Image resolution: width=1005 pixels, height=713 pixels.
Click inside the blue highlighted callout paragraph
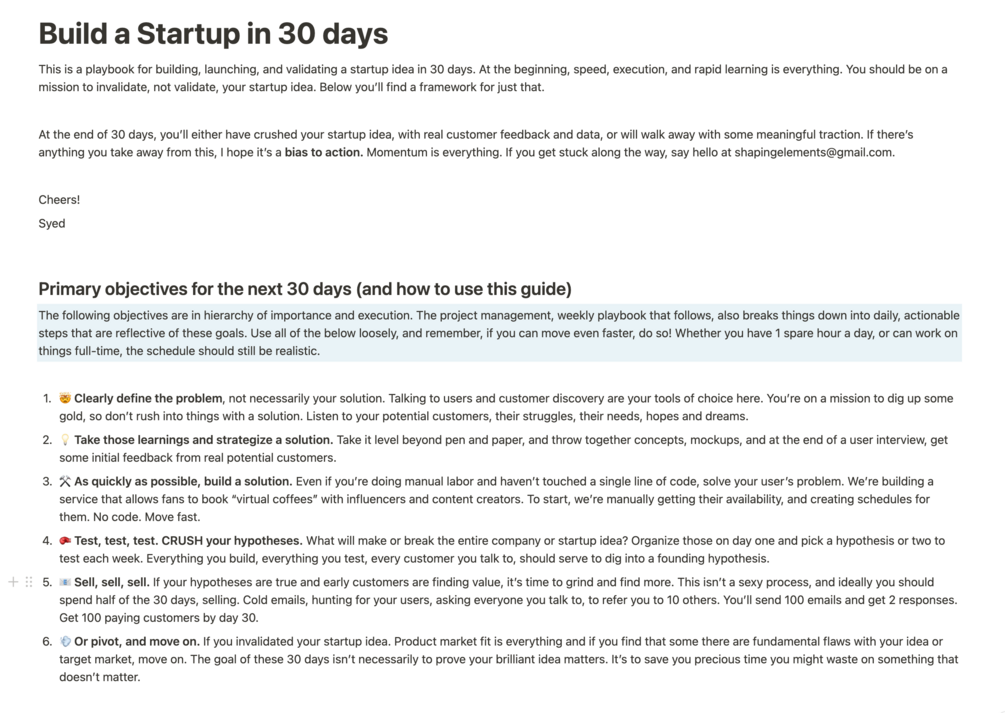[498, 333]
